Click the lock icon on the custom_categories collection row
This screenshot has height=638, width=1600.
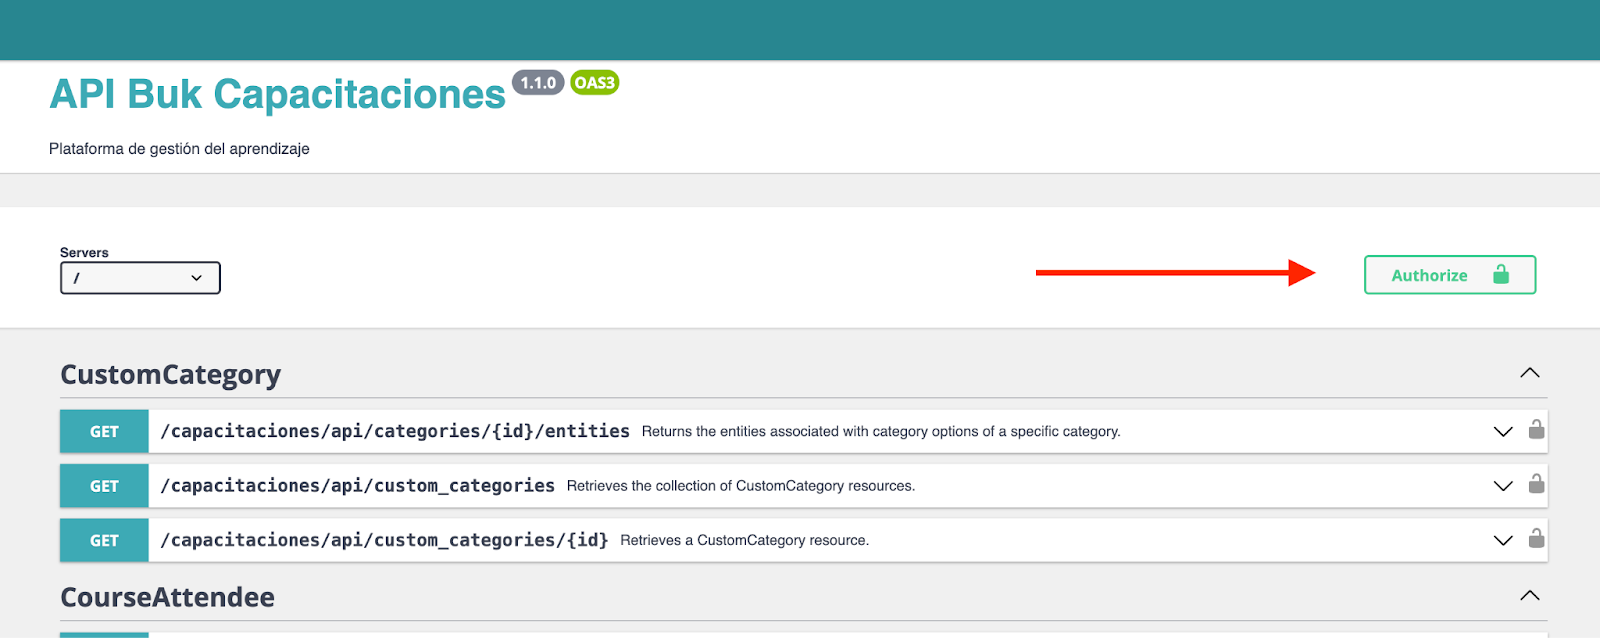tap(1536, 485)
